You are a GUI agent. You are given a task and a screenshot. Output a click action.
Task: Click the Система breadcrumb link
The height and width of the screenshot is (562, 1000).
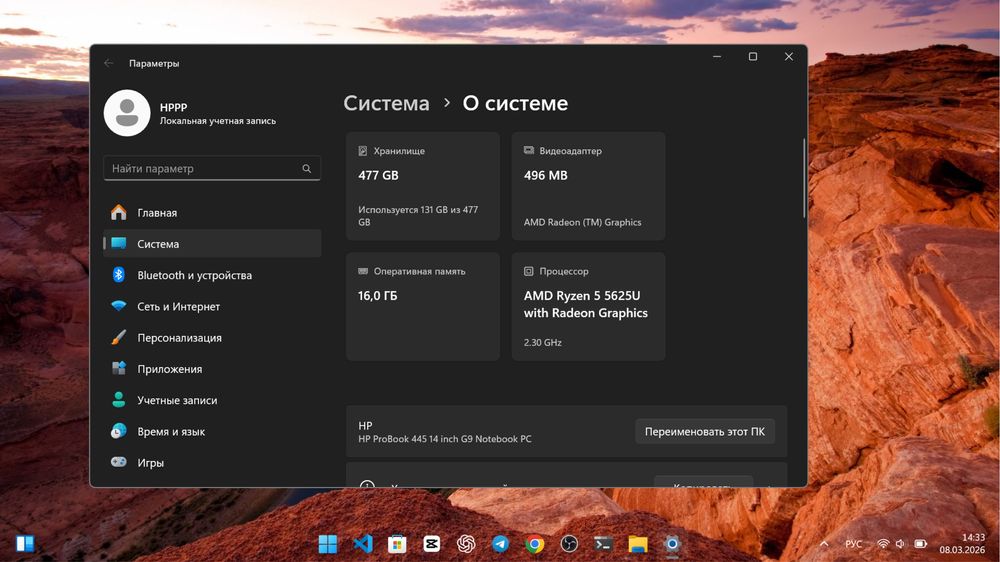[x=386, y=103]
